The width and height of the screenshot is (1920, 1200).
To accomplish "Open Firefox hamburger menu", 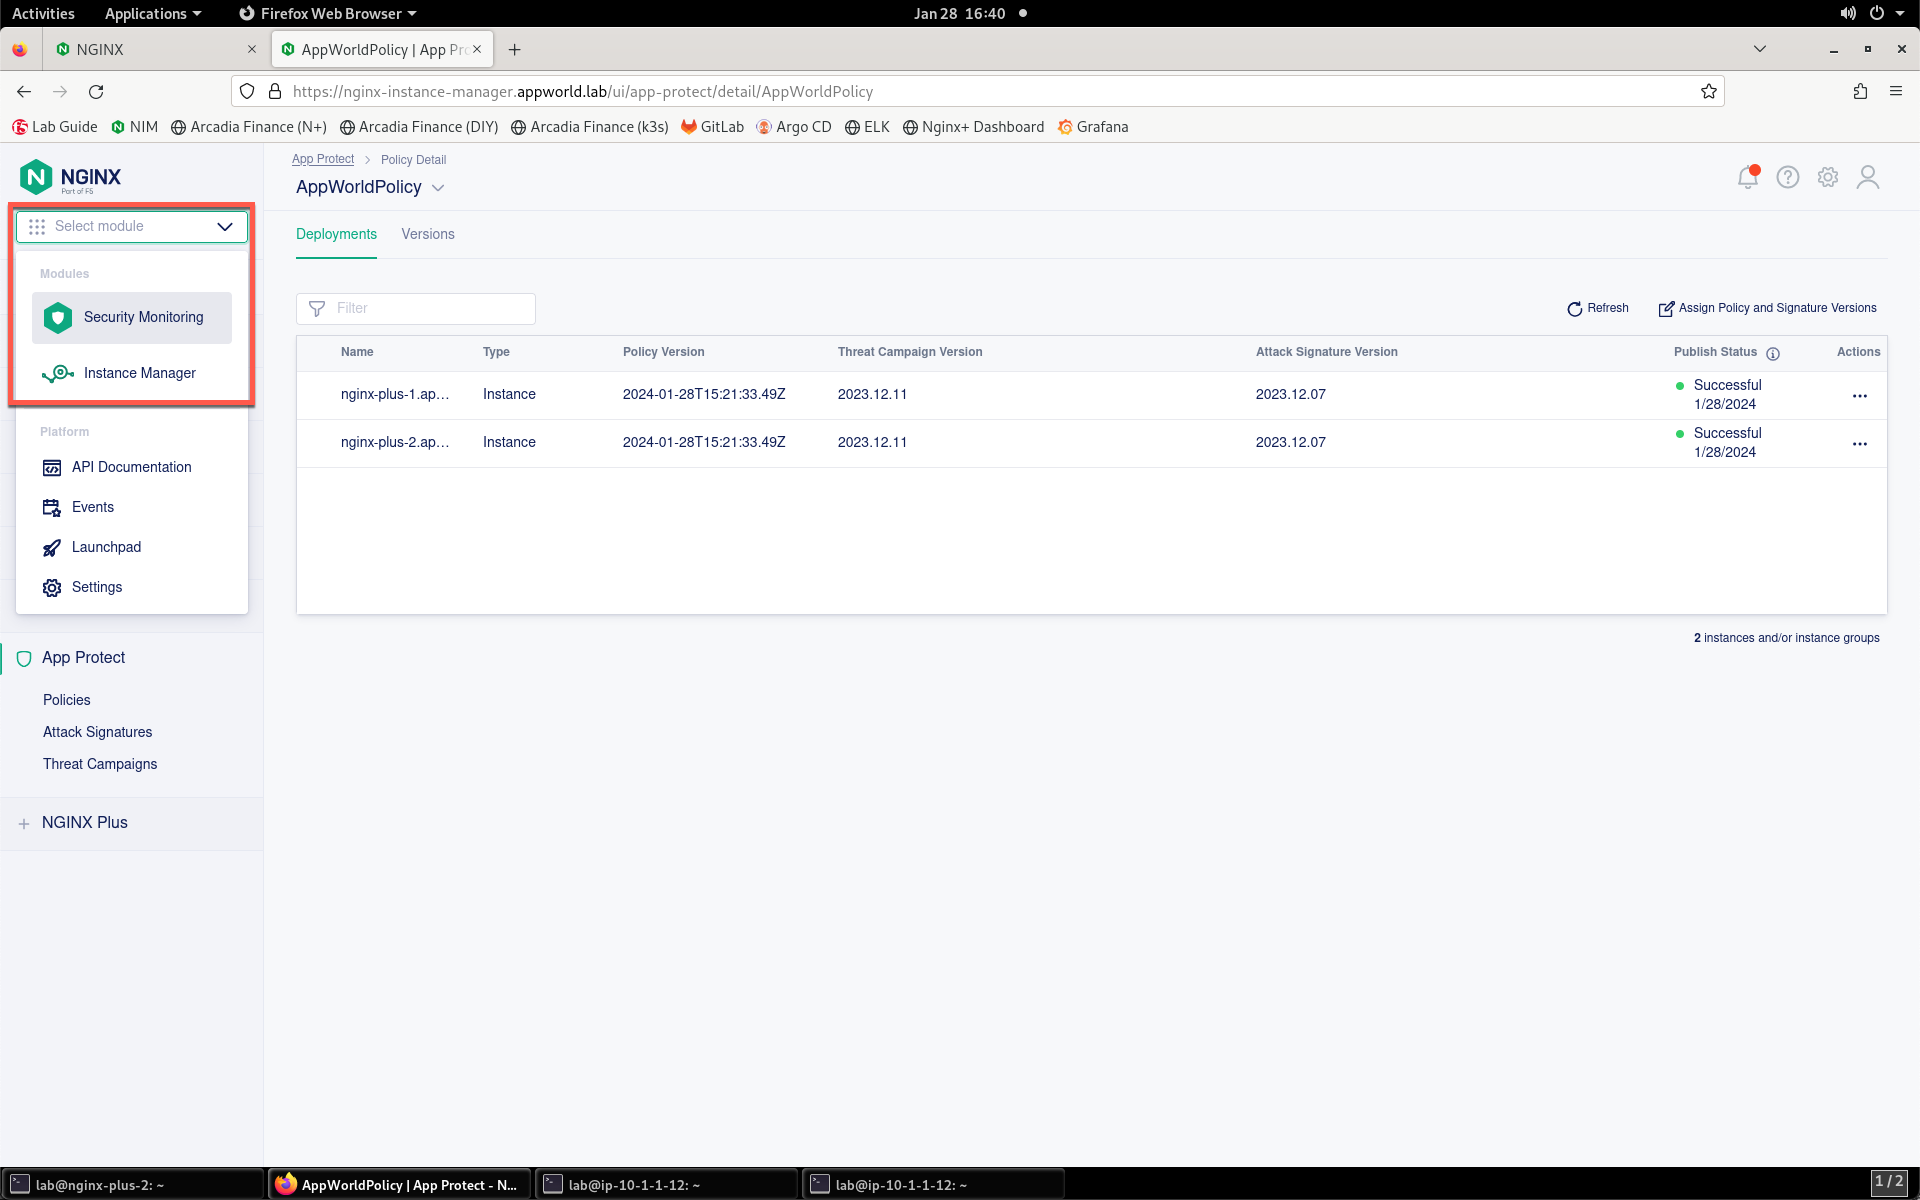I will point(1896,91).
